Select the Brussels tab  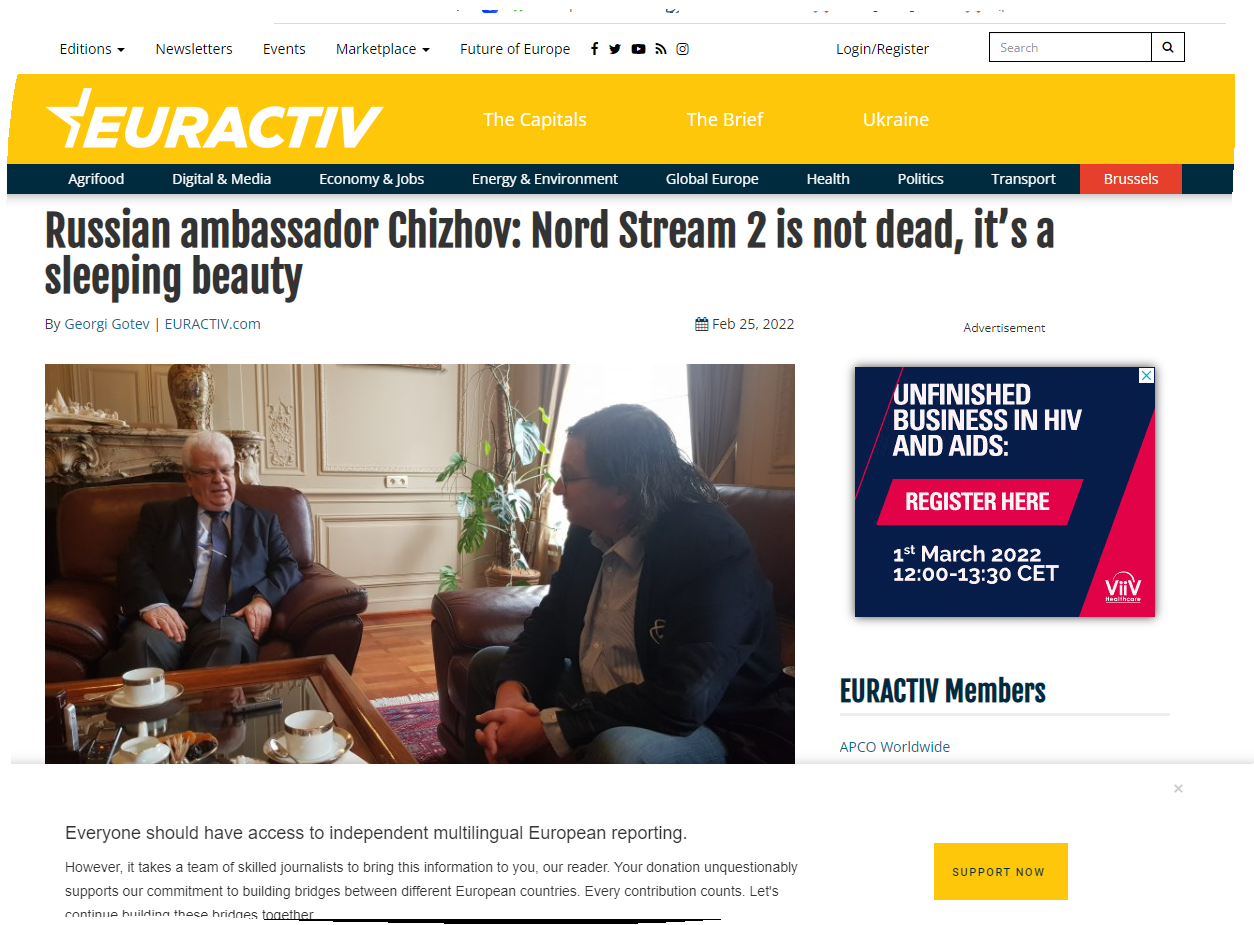click(1131, 179)
